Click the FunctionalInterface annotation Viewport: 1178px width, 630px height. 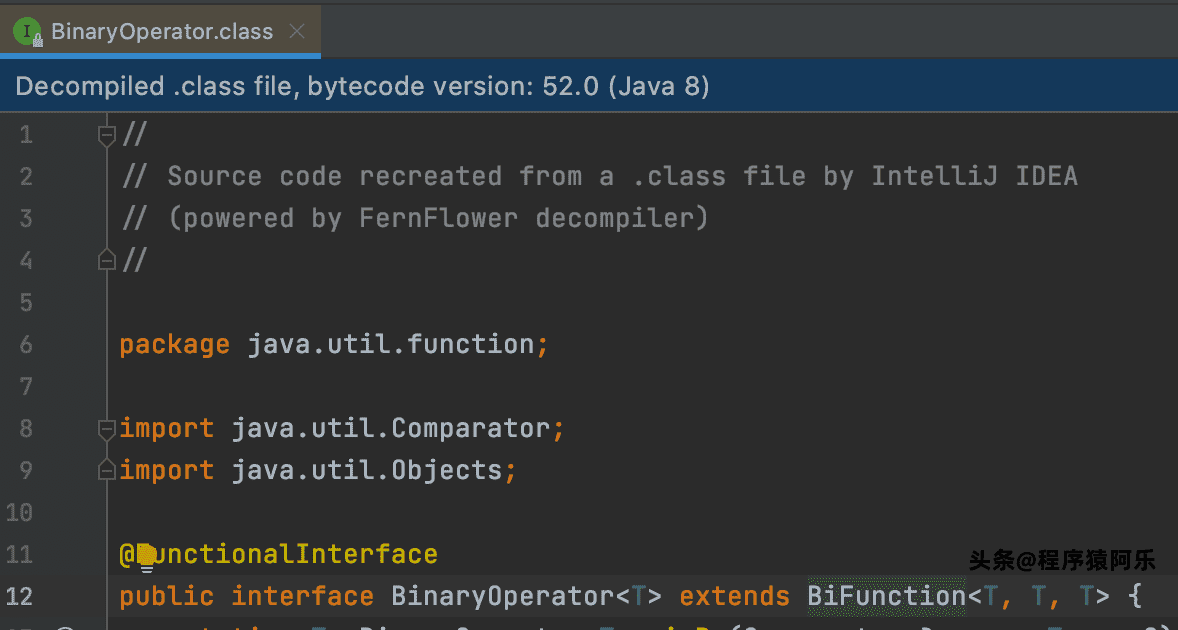pyautogui.click(x=279, y=554)
